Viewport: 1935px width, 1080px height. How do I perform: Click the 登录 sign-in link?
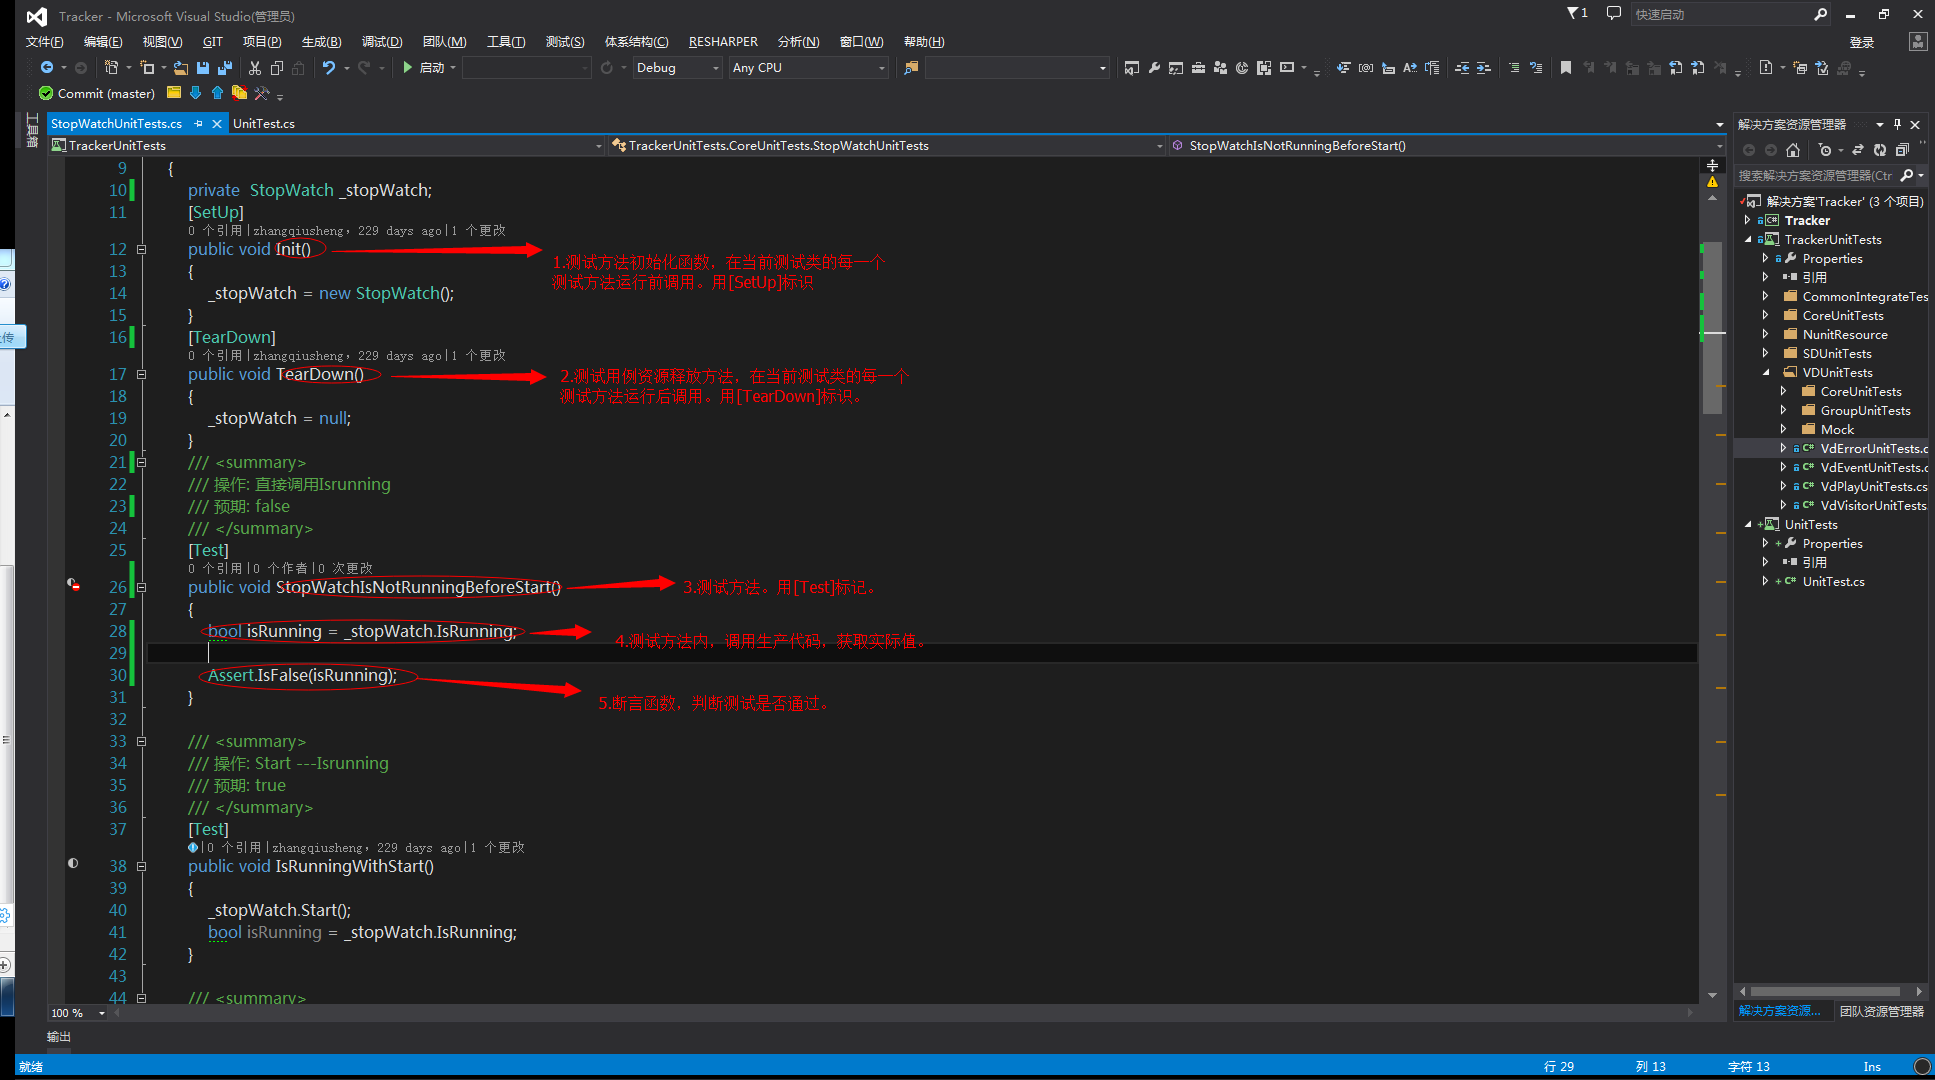click(1861, 42)
